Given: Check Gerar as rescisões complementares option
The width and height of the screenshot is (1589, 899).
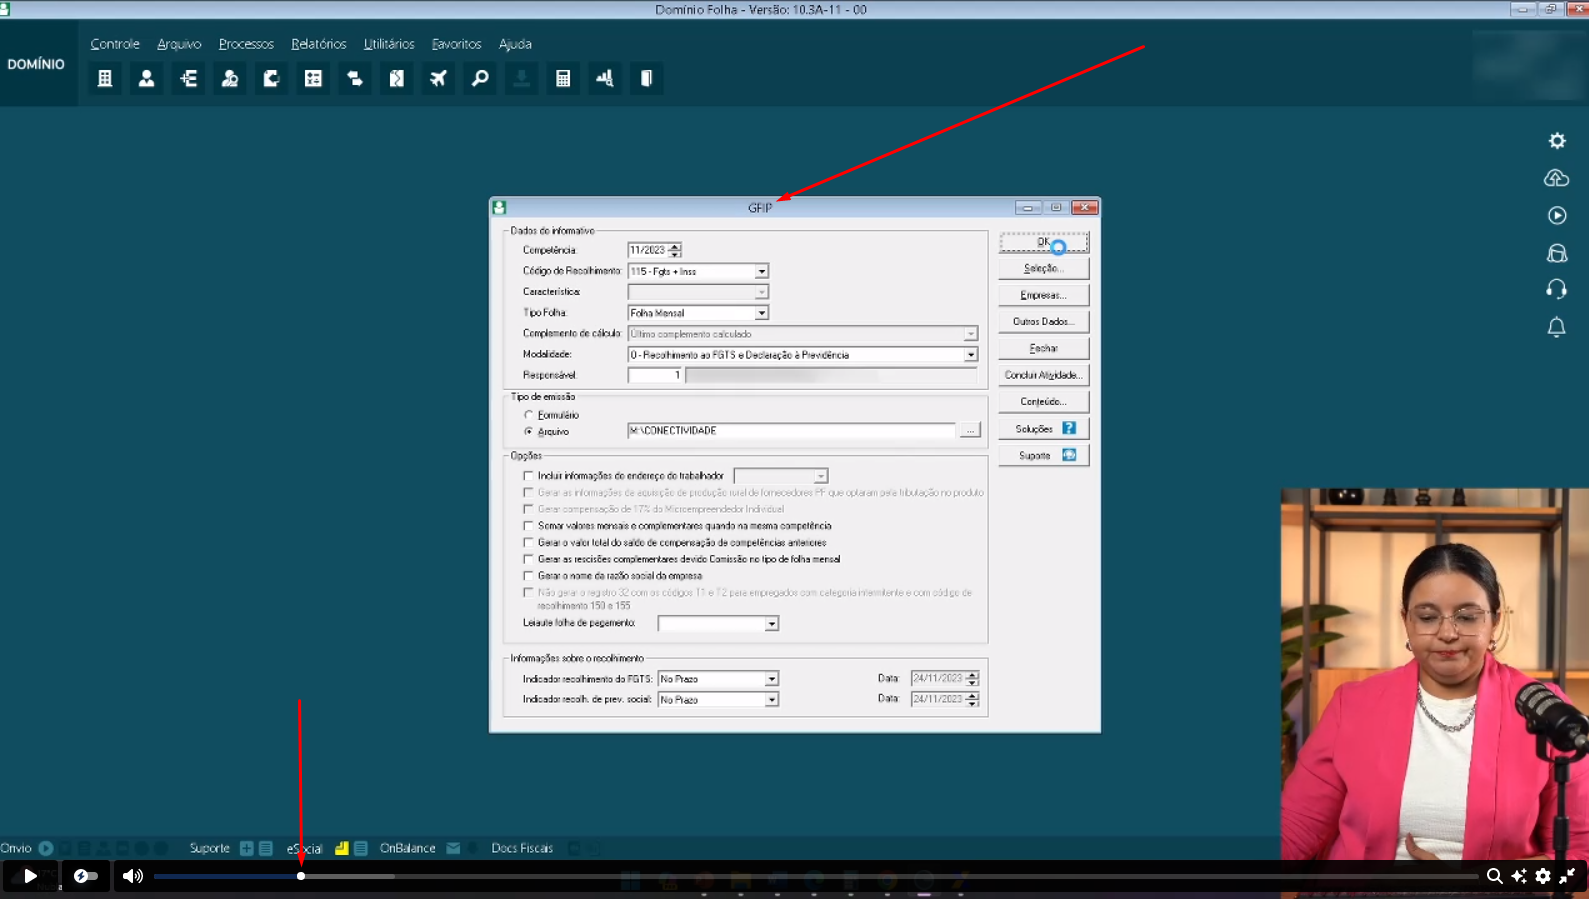Looking at the screenshot, I should (528, 559).
